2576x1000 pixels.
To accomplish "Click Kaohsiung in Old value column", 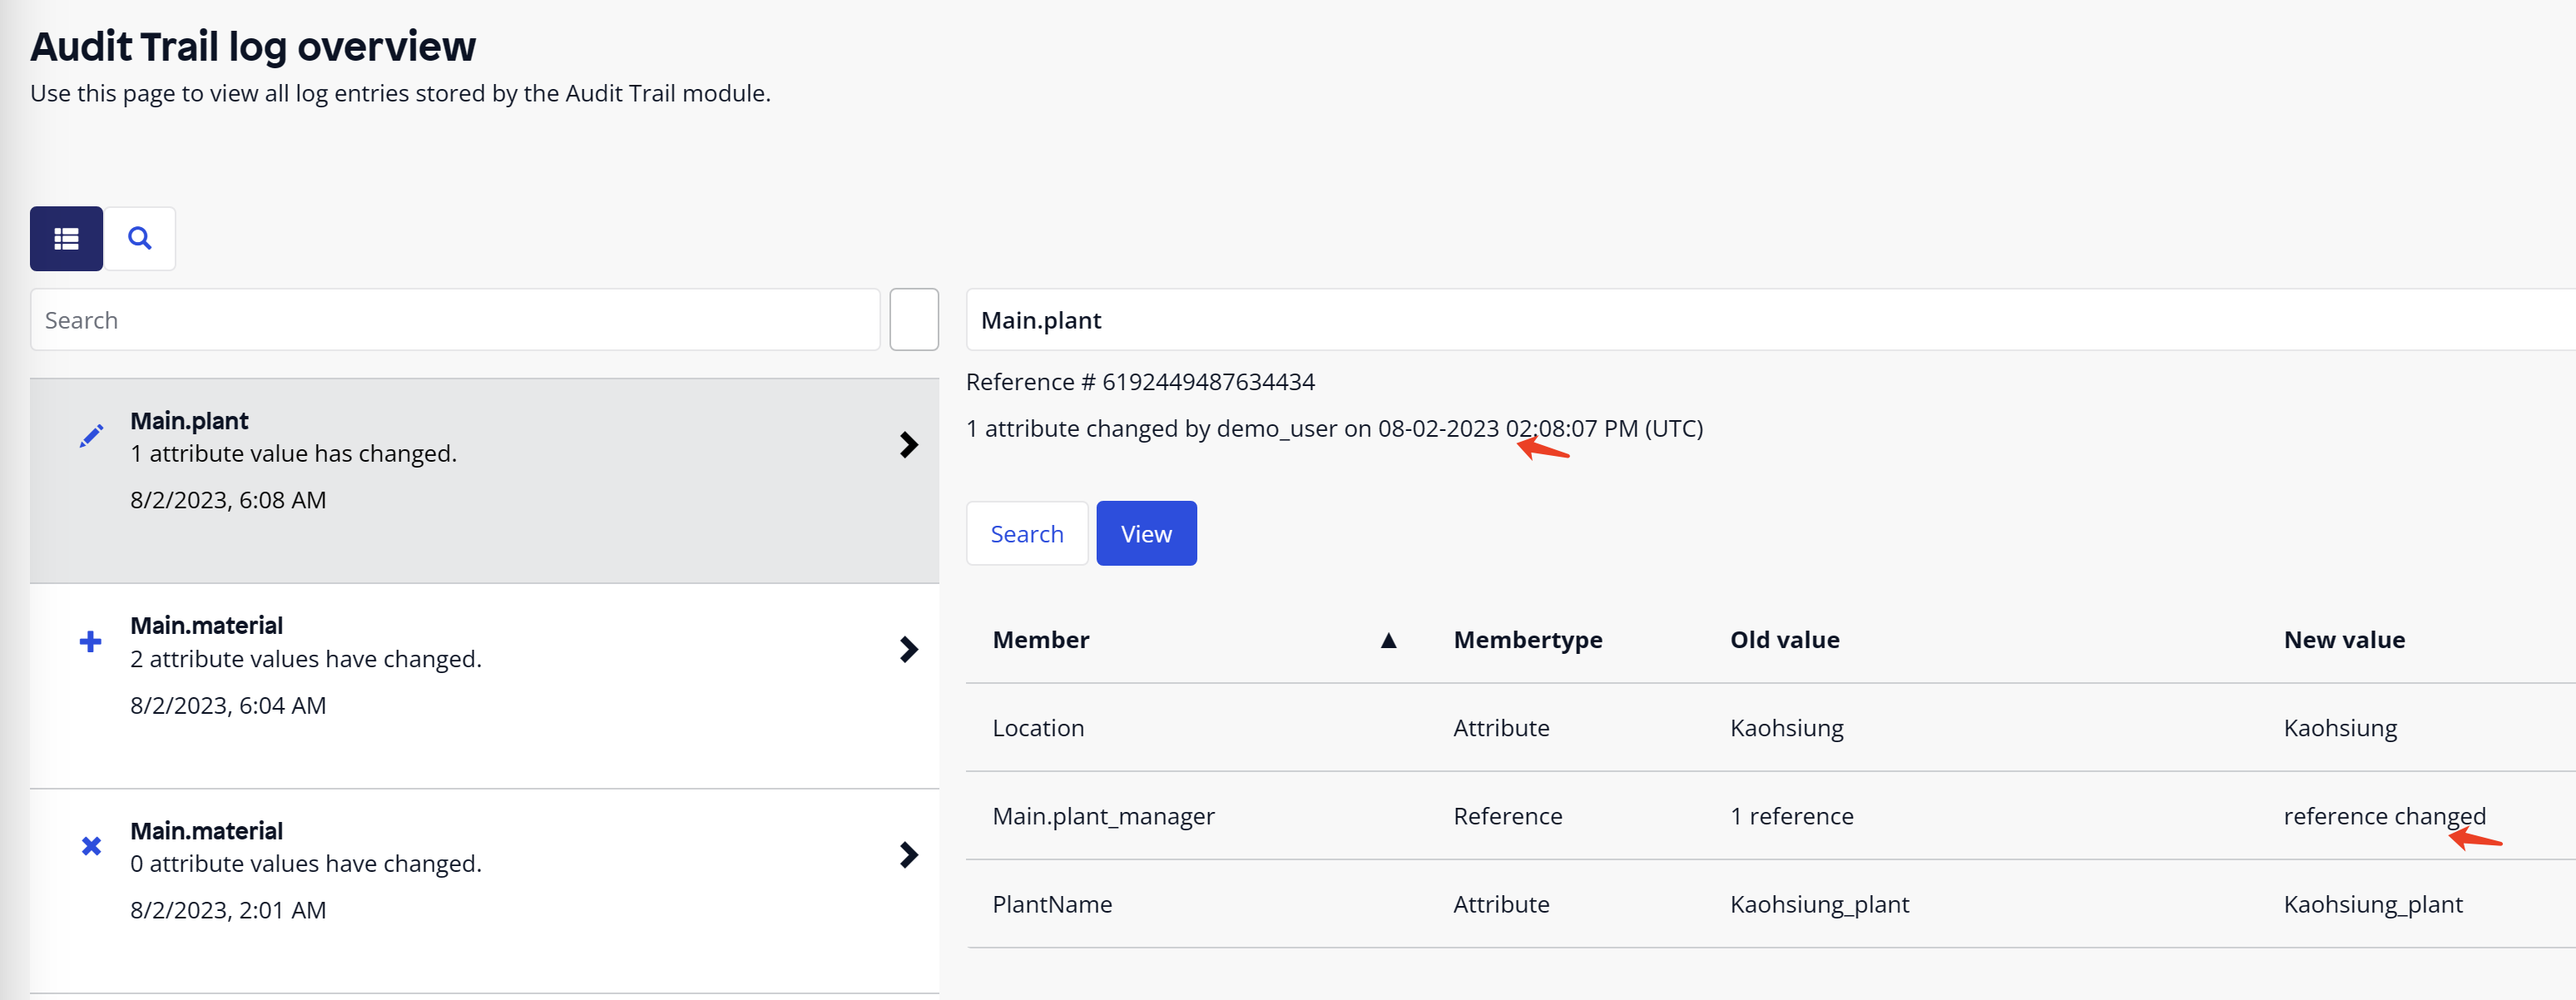I will point(1786,728).
